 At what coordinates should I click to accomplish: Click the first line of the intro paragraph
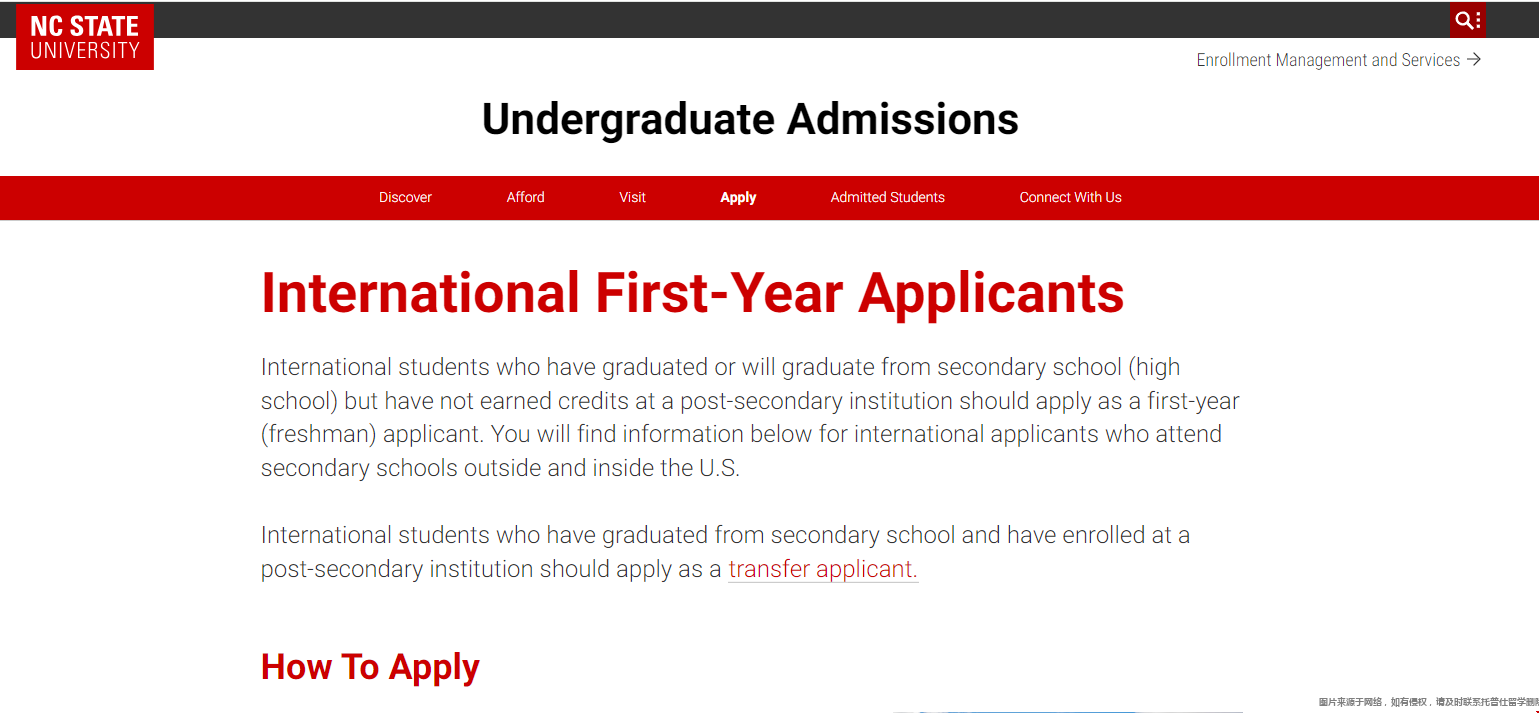[720, 367]
